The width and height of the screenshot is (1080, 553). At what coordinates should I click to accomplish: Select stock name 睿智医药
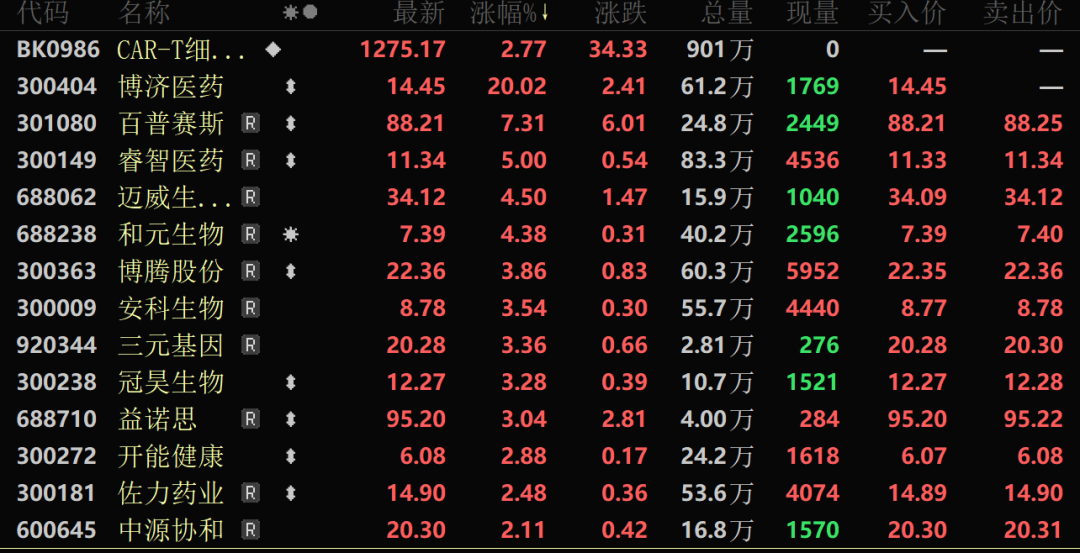pos(171,160)
